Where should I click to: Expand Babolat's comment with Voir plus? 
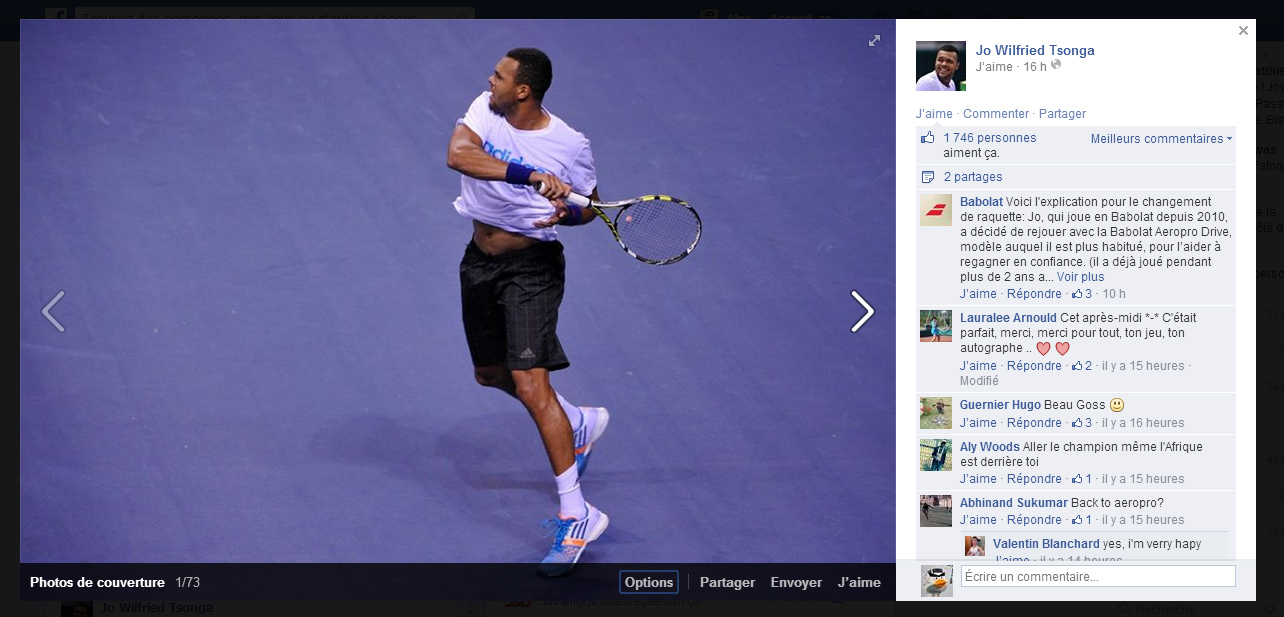point(1080,277)
